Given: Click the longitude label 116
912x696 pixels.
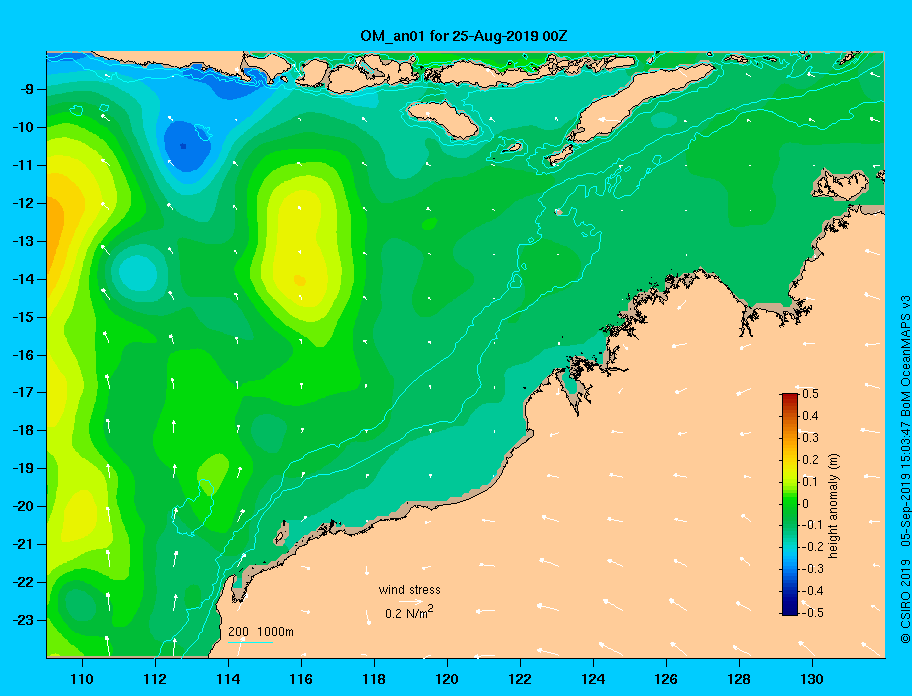Looking at the screenshot, I should [301, 679].
